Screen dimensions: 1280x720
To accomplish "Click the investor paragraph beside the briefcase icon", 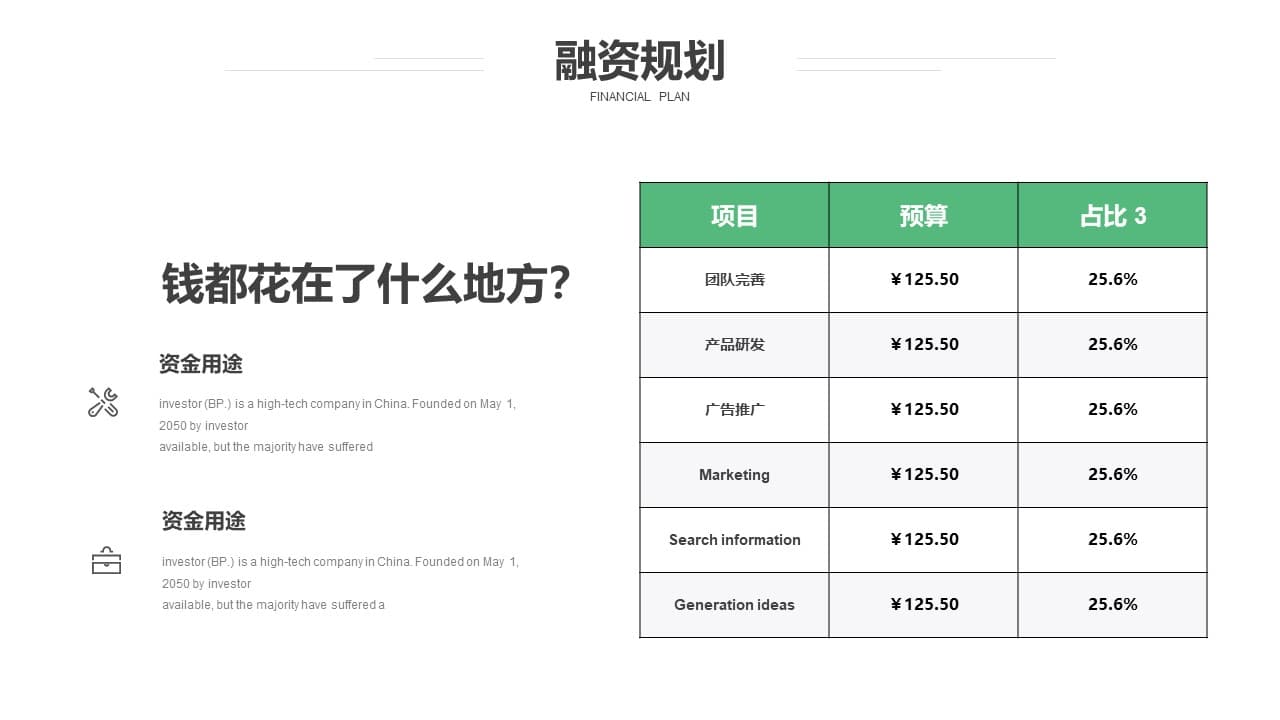I will pyautogui.click(x=341, y=583).
